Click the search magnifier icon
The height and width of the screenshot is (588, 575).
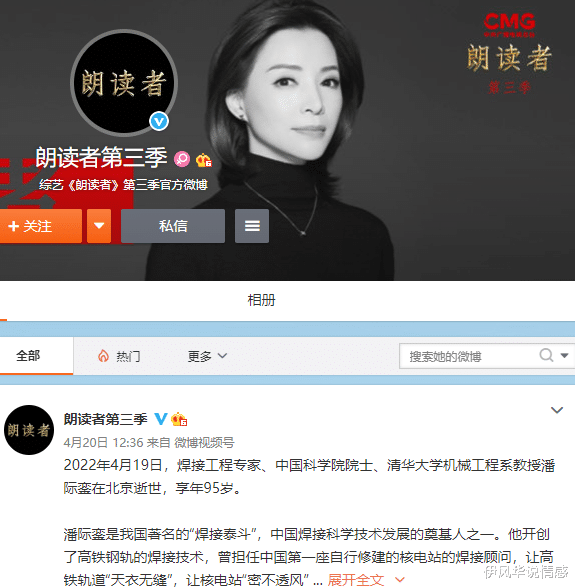click(x=546, y=355)
